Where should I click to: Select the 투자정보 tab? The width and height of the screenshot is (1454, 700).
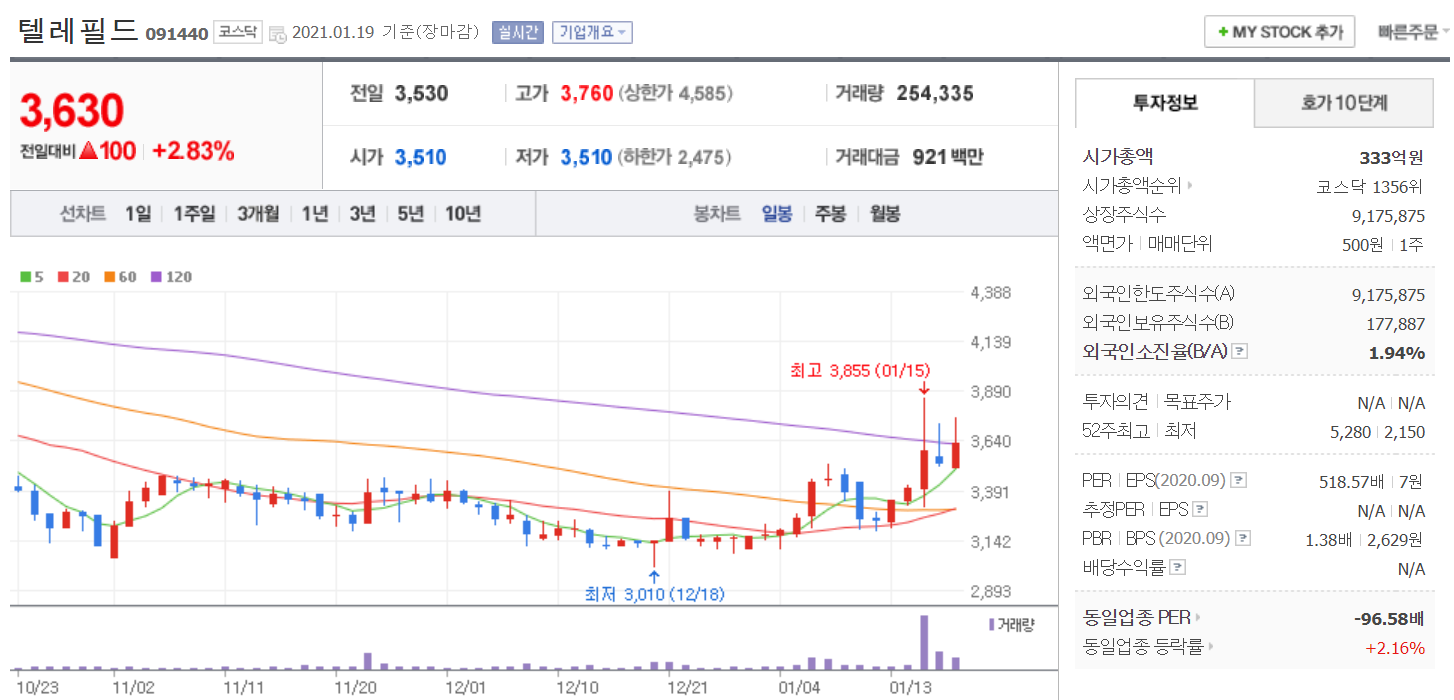point(1164,102)
